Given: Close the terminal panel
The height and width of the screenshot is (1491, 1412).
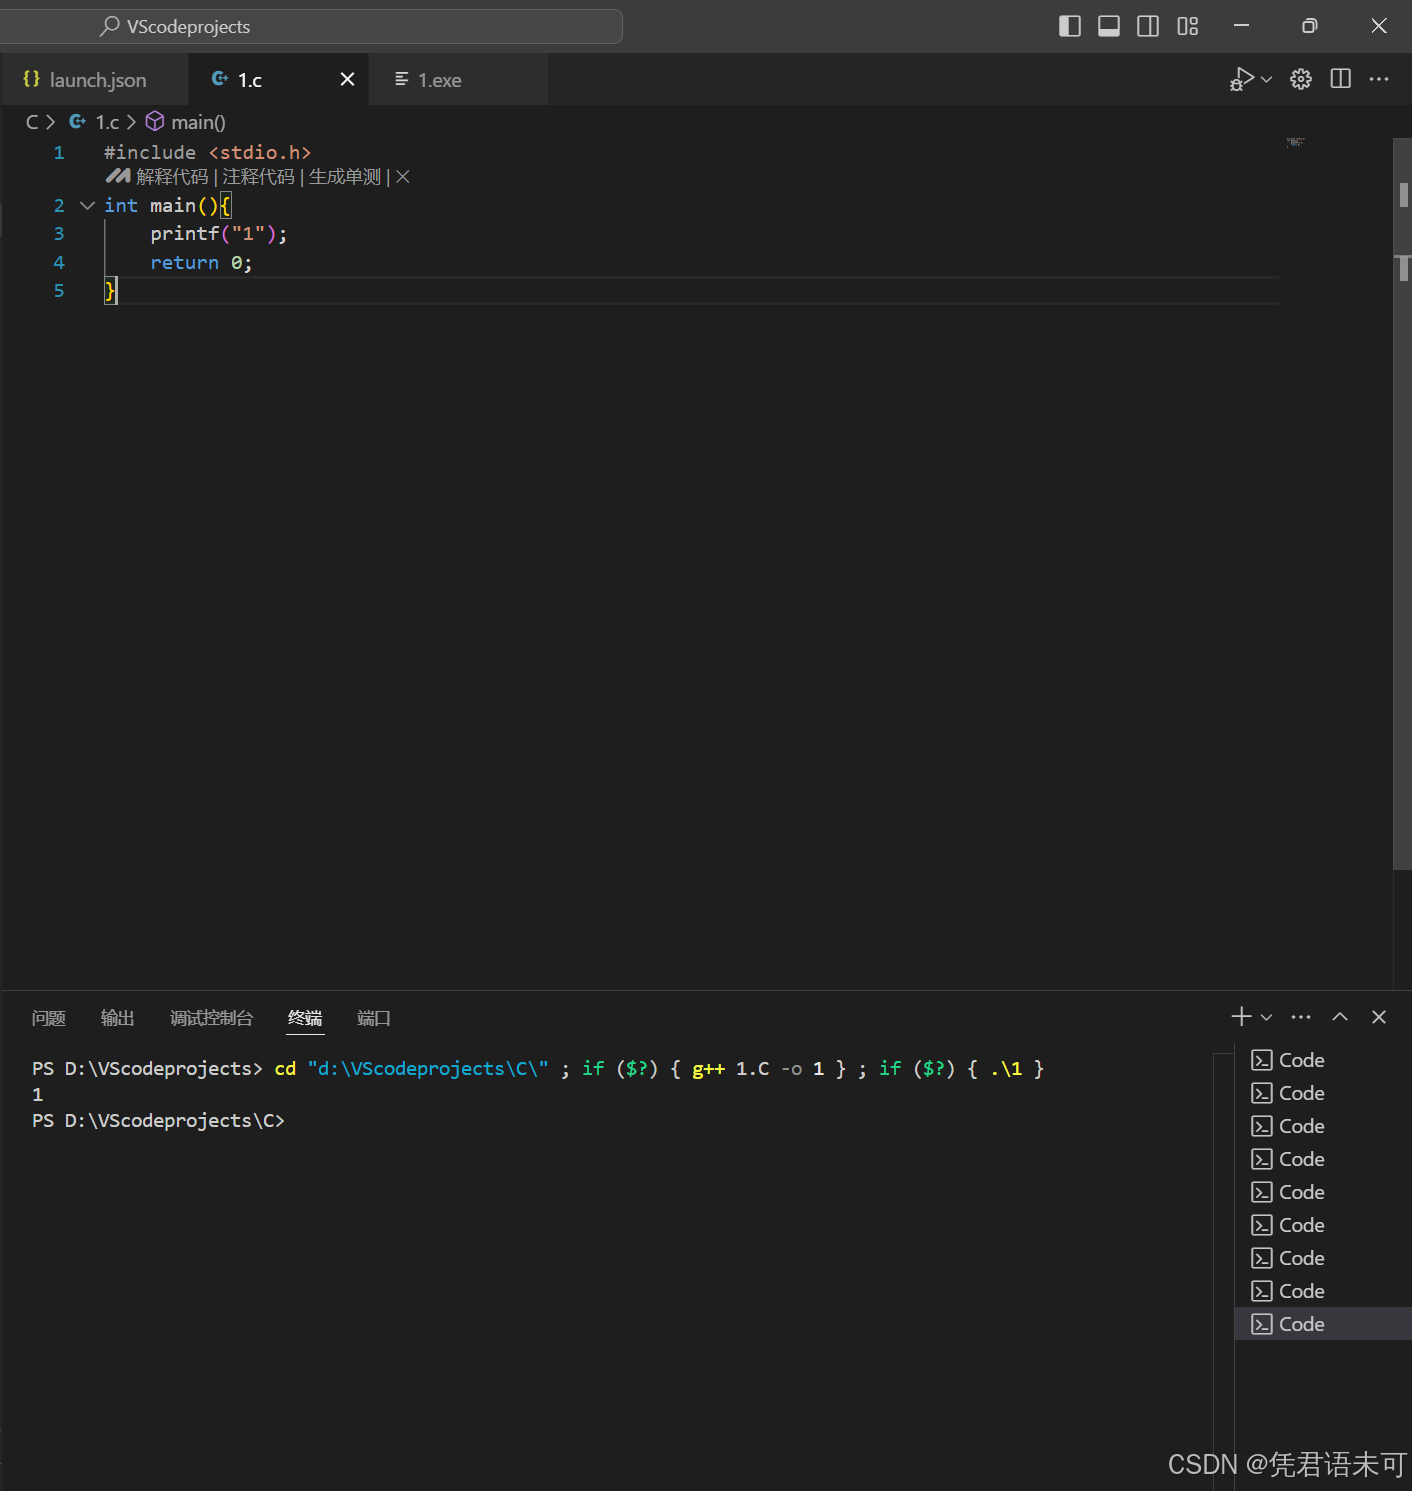Looking at the screenshot, I should (x=1379, y=1017).
